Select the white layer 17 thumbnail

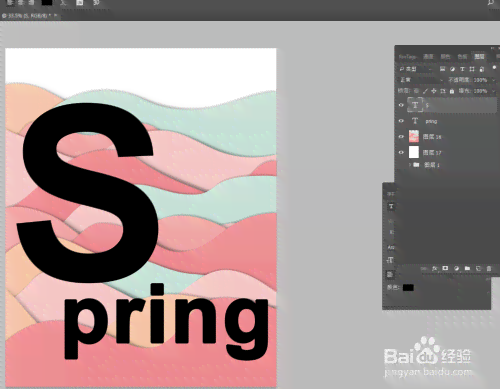tap(414, 152)
